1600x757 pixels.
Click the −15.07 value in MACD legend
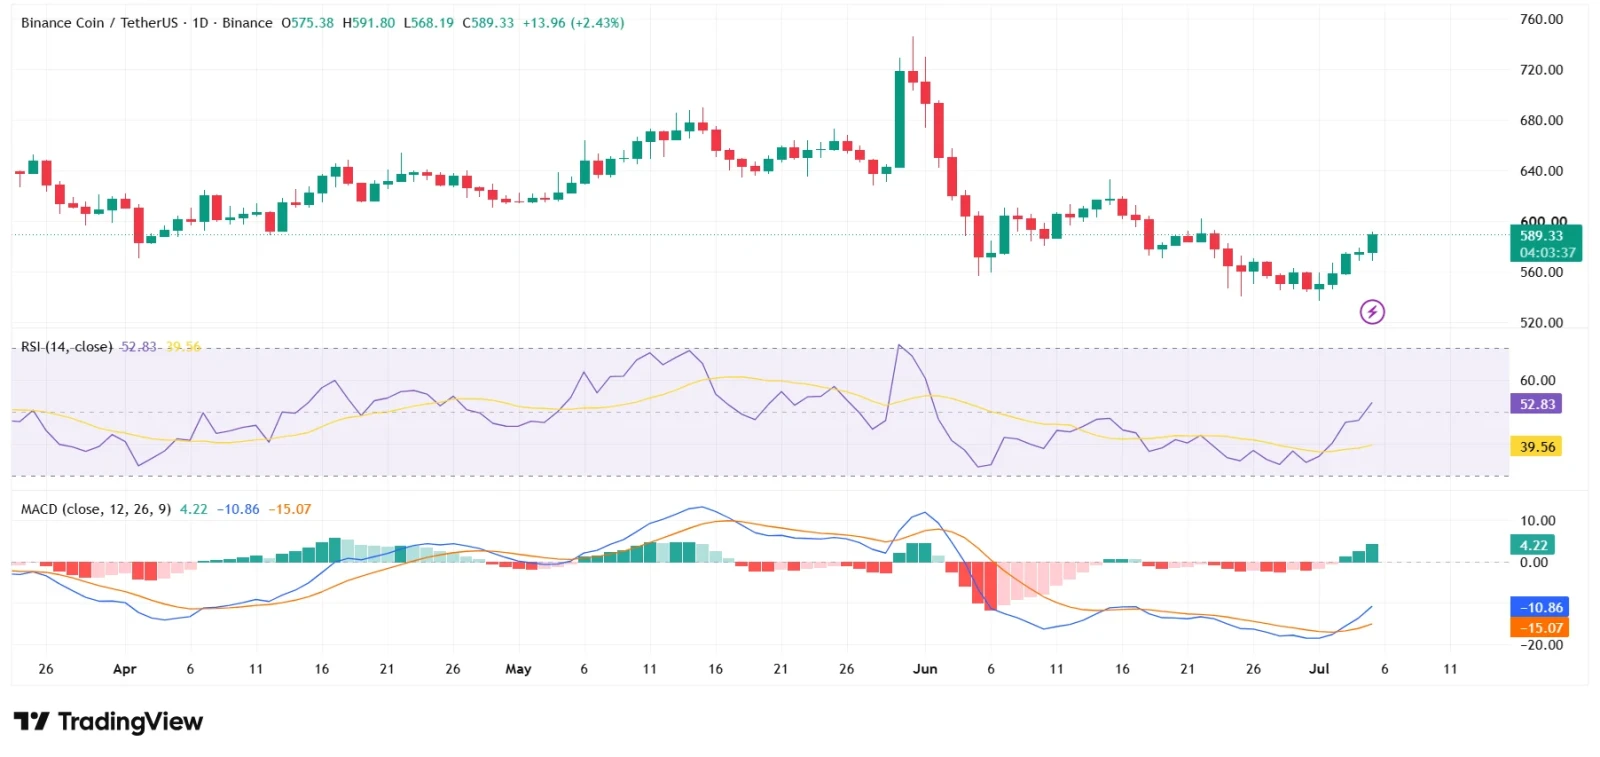pos(290,509)
